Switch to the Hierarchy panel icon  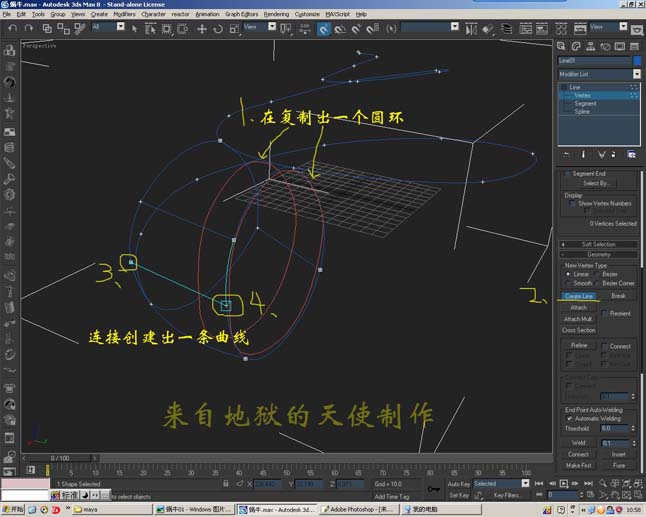click(590, 47)
